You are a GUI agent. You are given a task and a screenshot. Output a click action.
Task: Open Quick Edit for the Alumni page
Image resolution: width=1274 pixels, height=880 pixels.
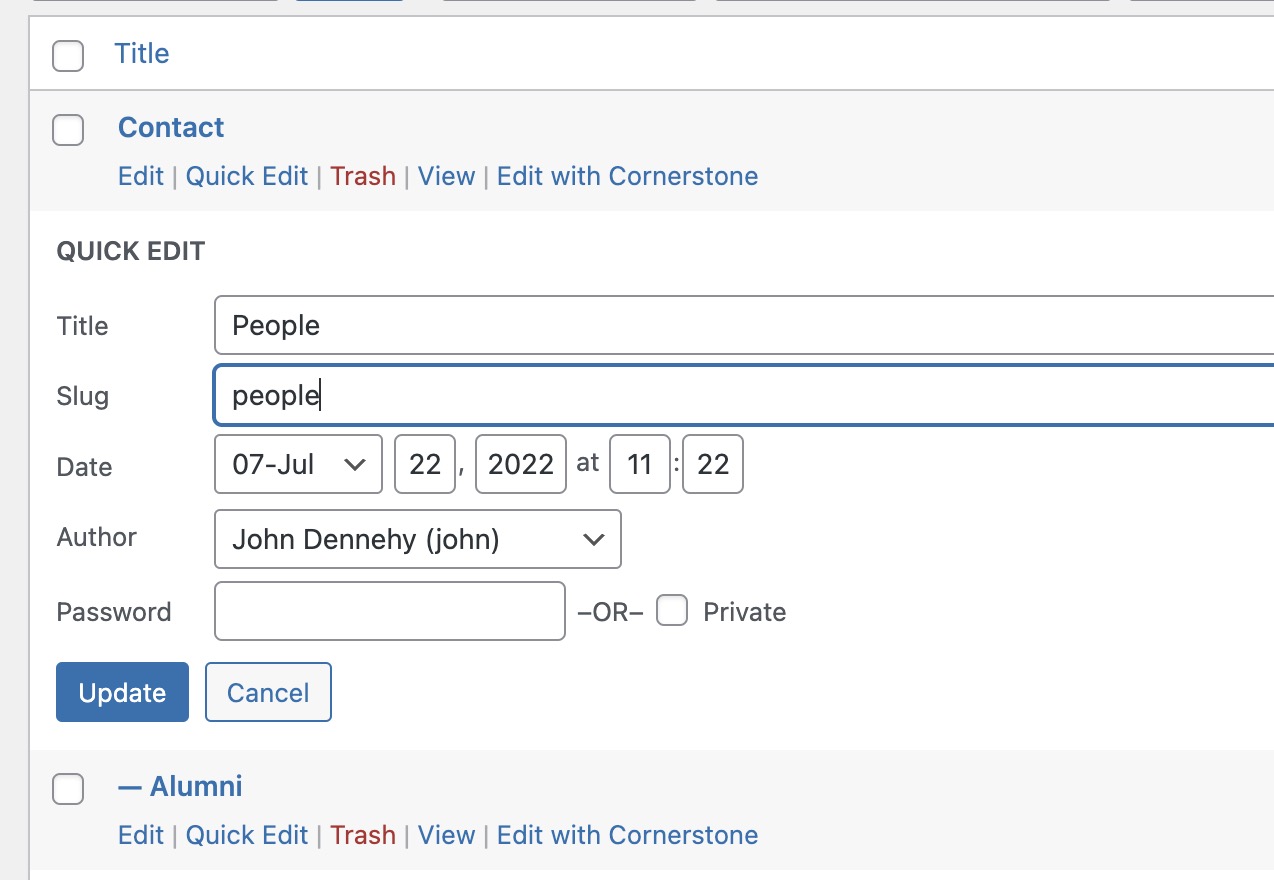pyautogui.click(x=247, y=835)
